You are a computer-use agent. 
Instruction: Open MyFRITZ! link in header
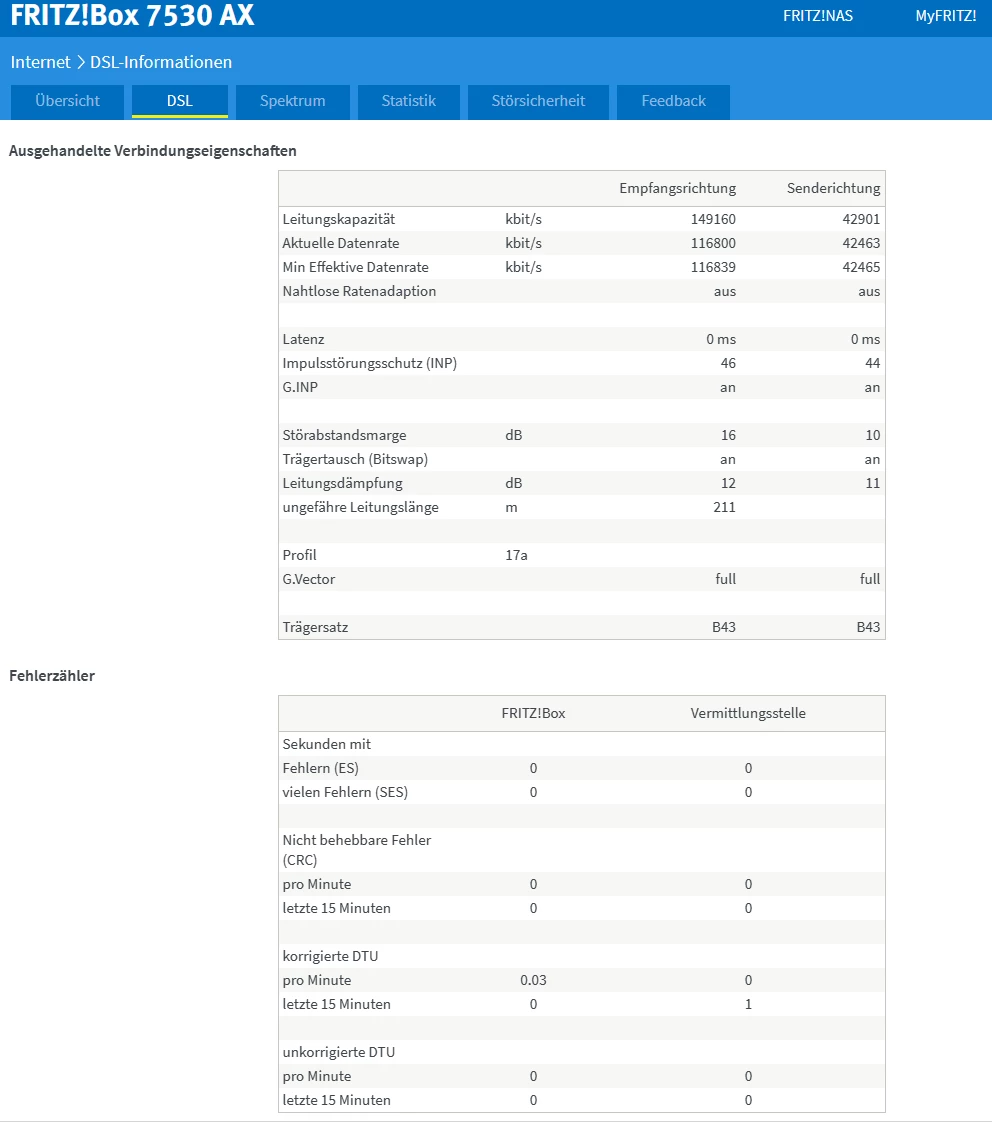pyautogui.click(x=945, y=16)
